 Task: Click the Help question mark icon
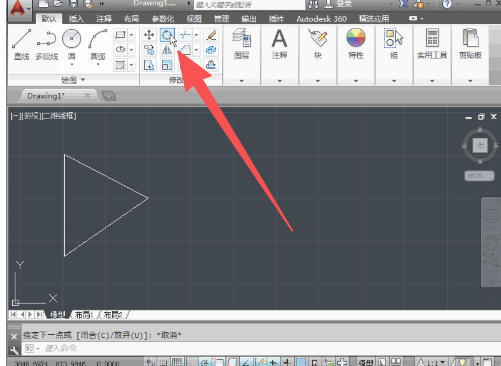(447, 4)
